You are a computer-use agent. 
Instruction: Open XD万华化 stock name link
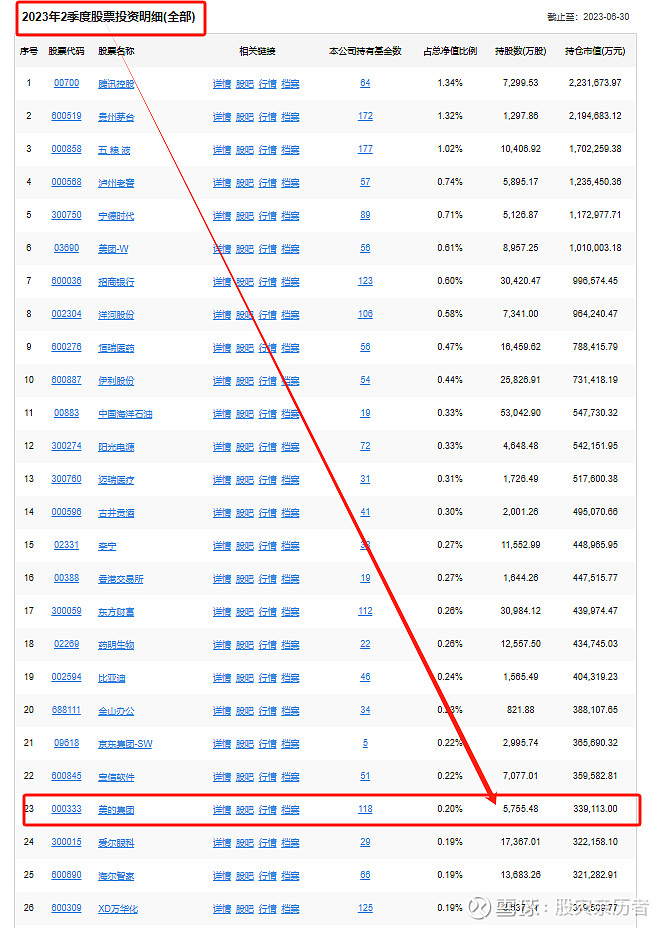[x=118, y=909]
